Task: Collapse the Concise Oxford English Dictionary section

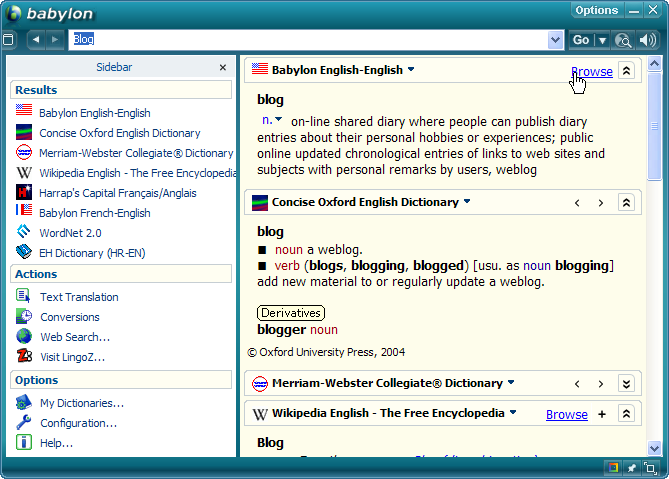Action: tap(626, 203)
